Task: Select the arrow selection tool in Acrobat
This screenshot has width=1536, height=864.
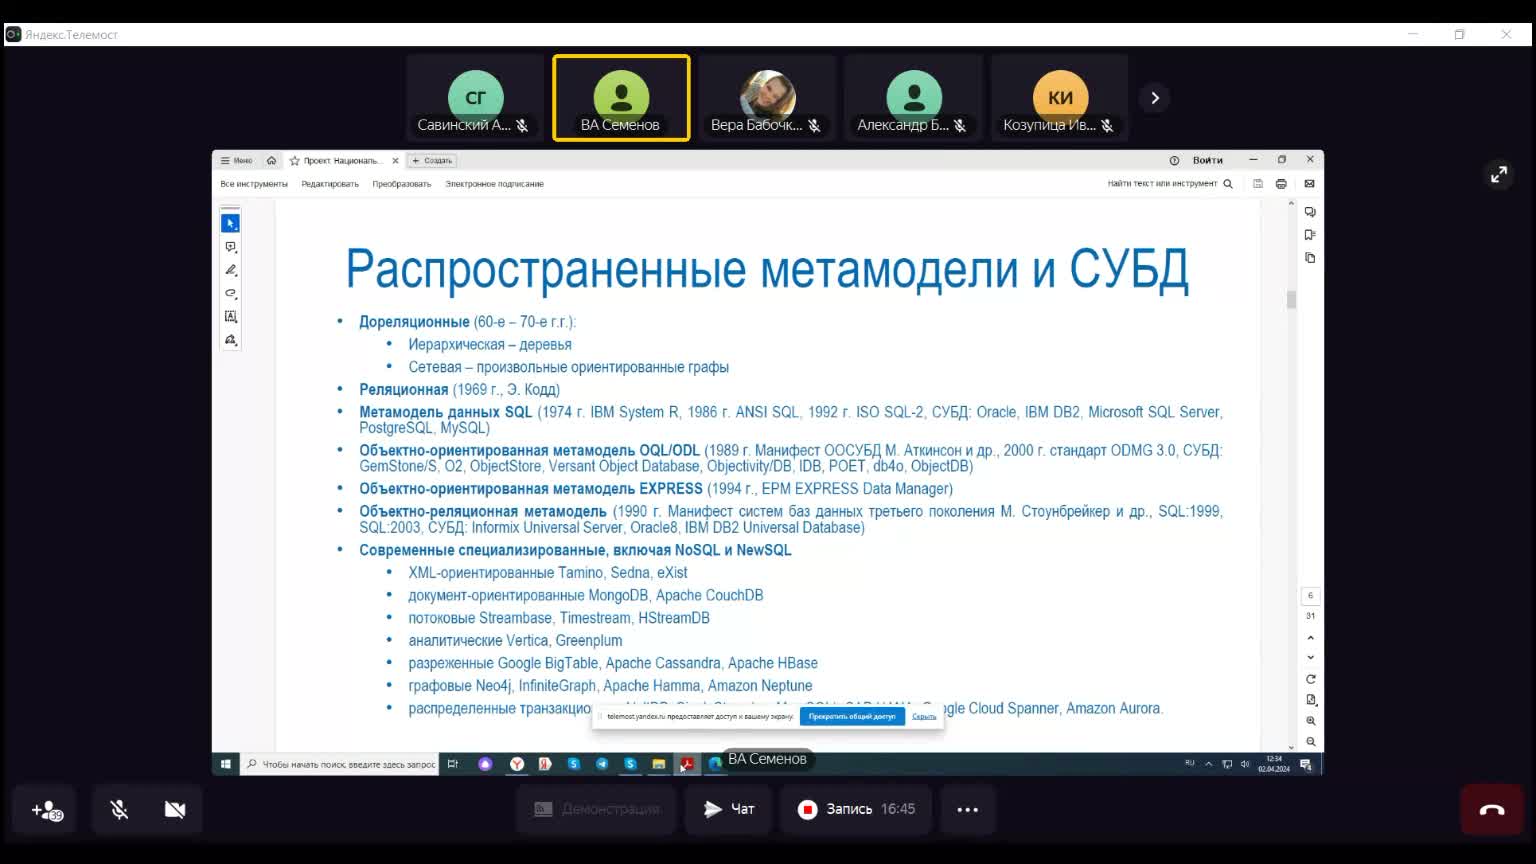Action: pyautogui.click(x=230, y=223)
